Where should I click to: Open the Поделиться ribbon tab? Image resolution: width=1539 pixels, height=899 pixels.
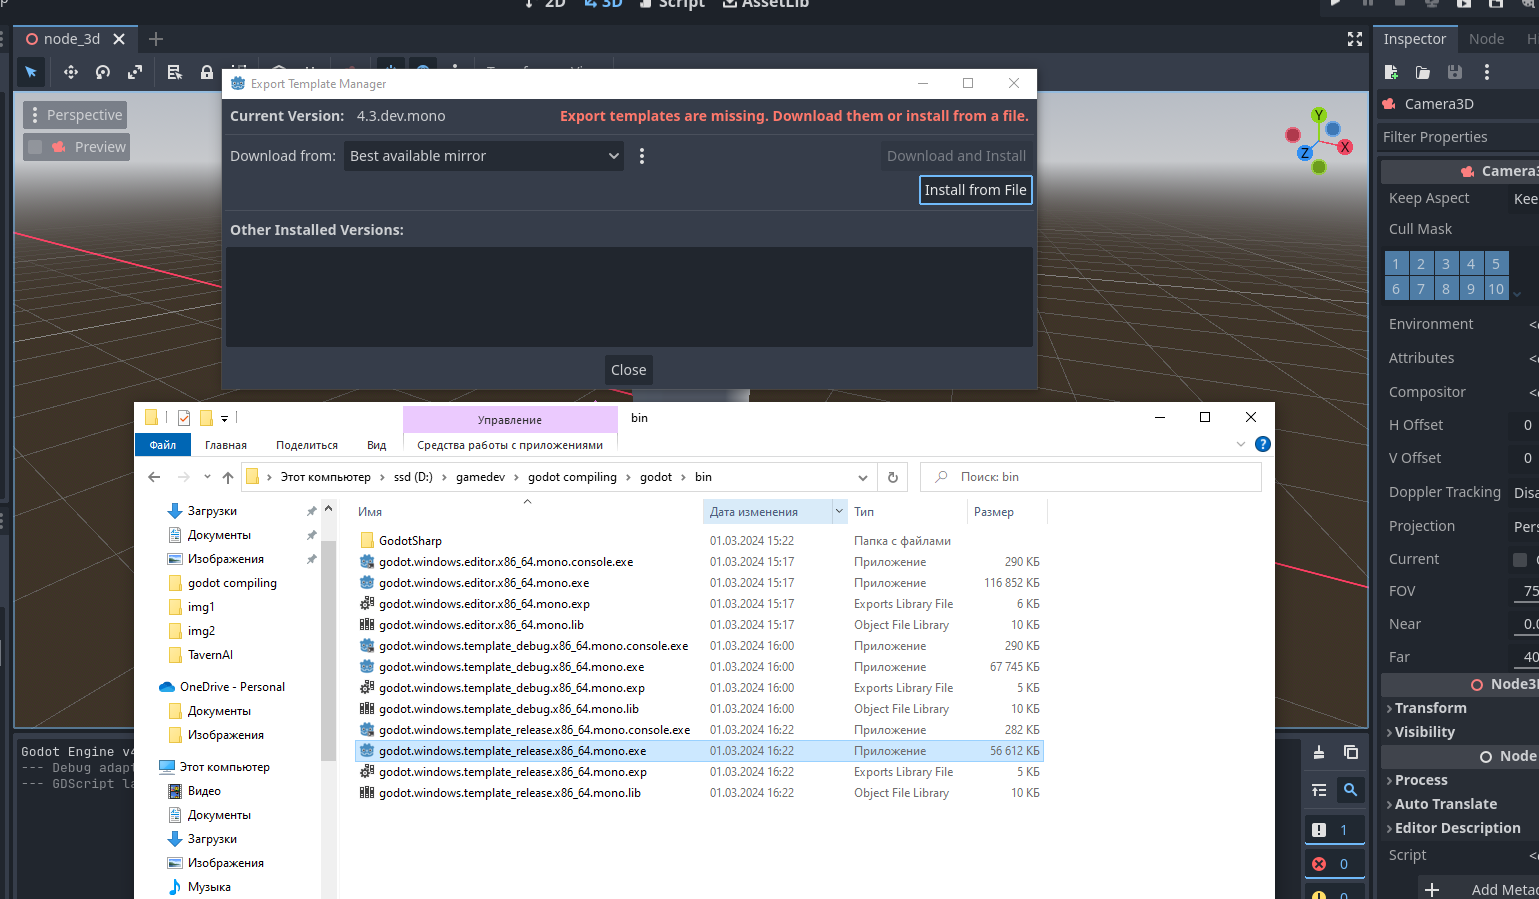point(307,445)
